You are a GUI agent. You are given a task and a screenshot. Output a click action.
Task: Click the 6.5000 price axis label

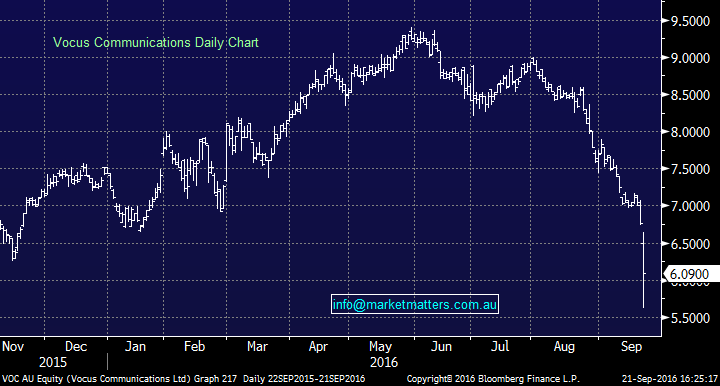click(690, 244)
